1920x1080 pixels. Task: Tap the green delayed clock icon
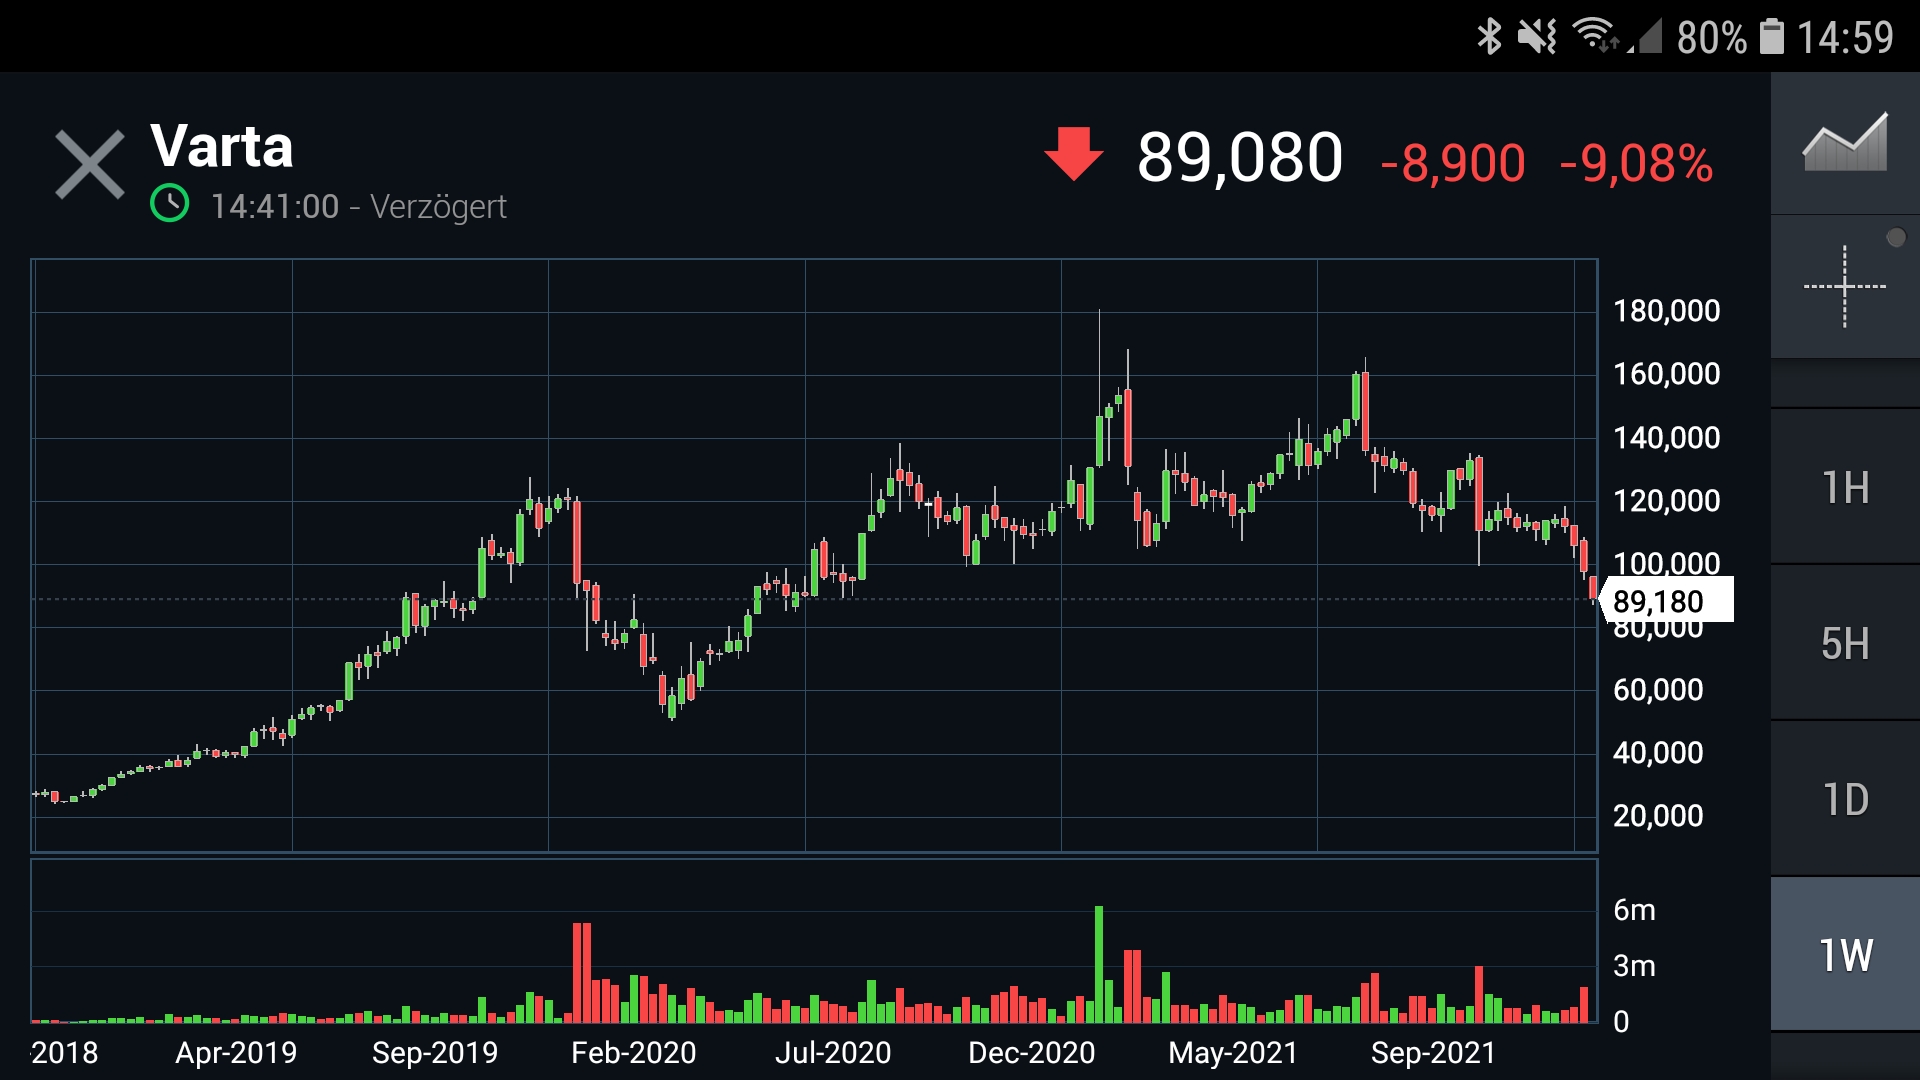click(170, 204)
